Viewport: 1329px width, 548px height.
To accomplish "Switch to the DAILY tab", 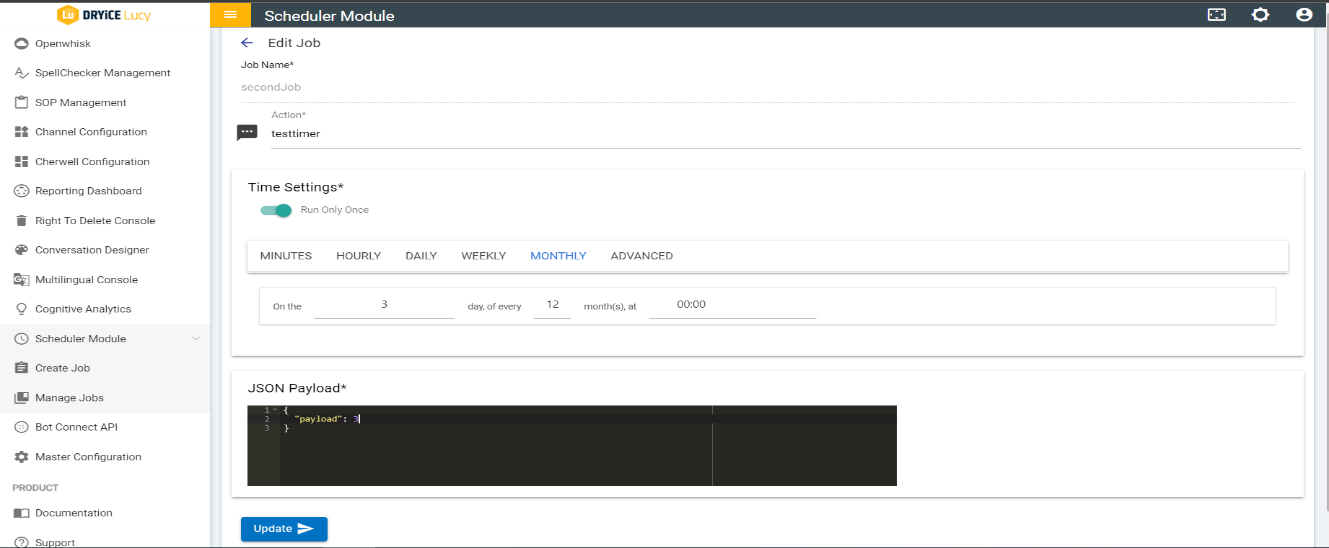I will pyautogui.click(x=421, y=256).
